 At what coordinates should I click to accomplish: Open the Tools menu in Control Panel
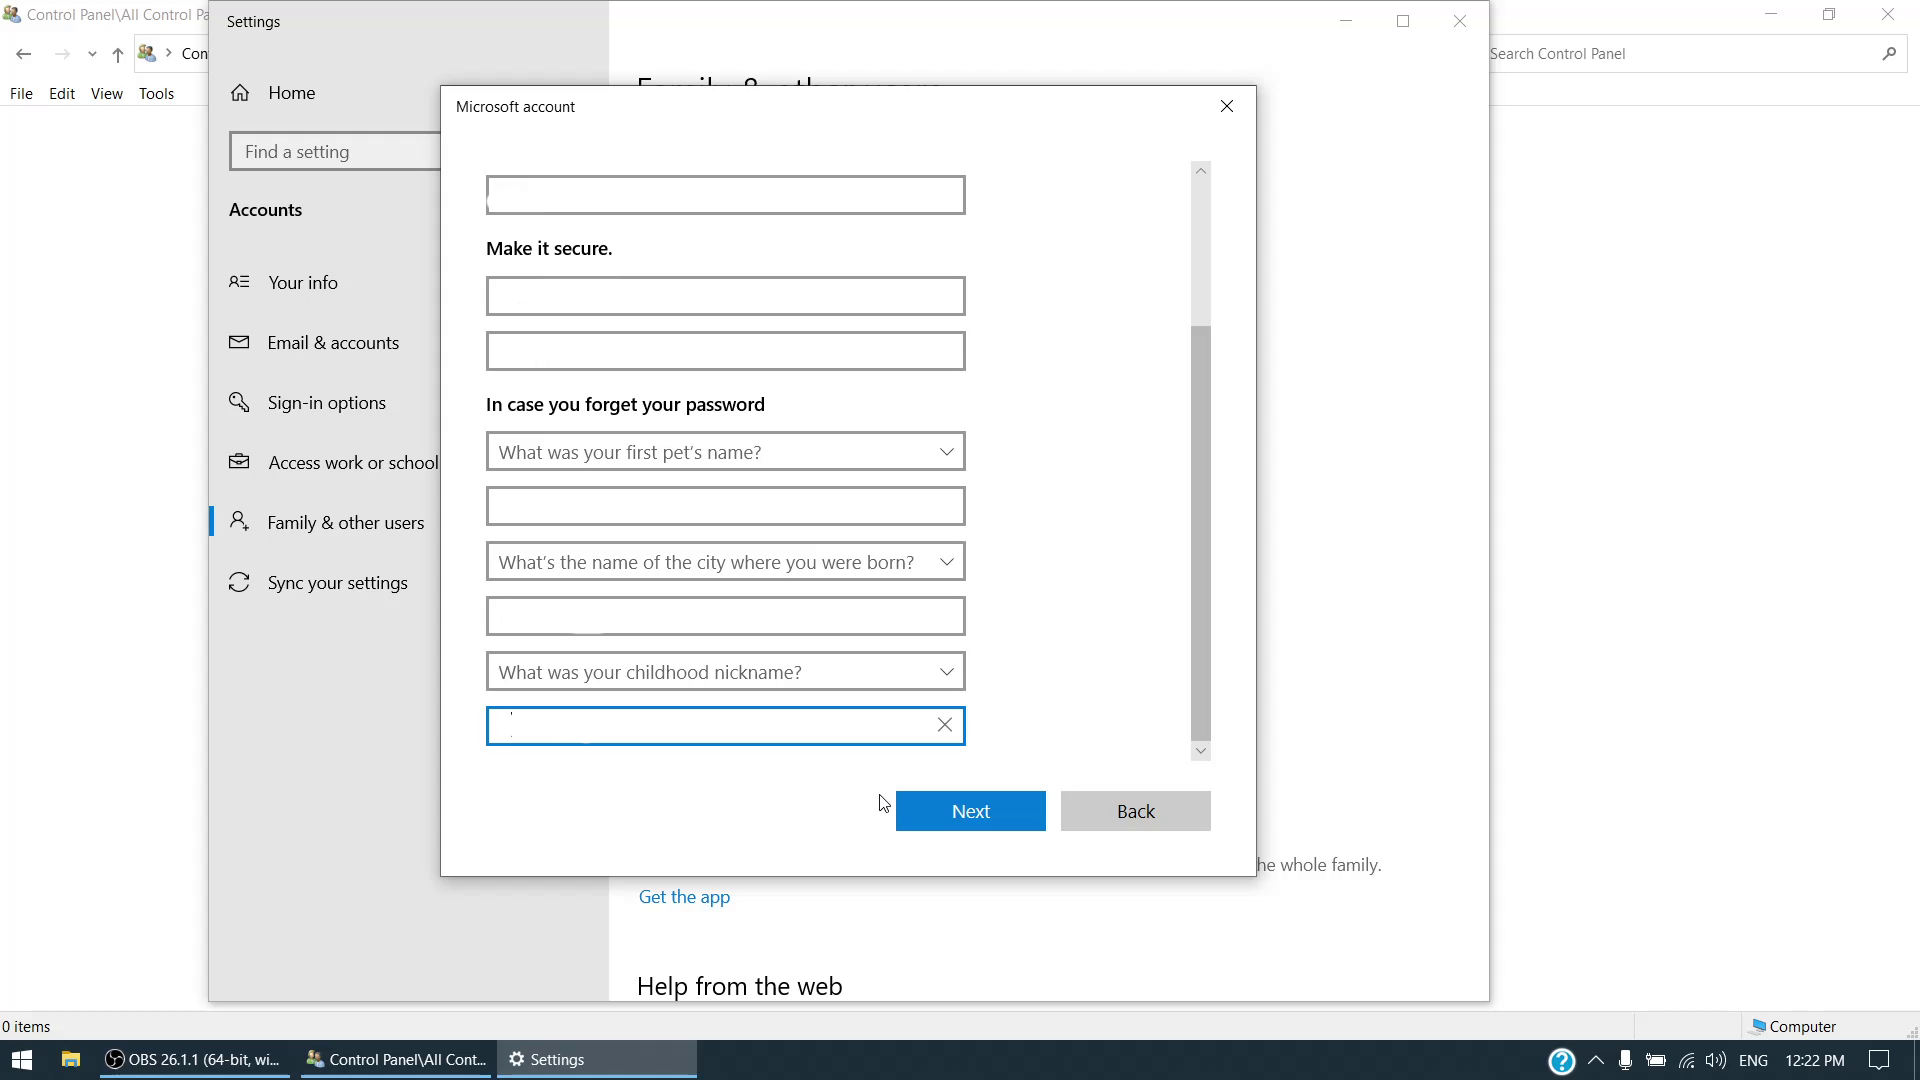tap(156, 94)
